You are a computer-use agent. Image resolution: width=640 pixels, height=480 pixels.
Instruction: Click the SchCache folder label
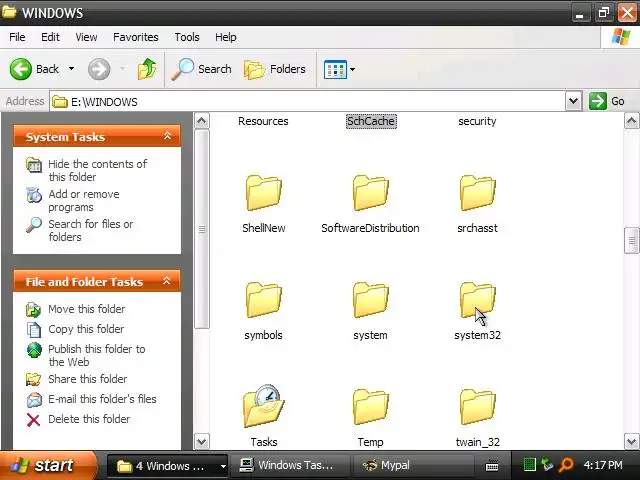[x=371, y=121]
